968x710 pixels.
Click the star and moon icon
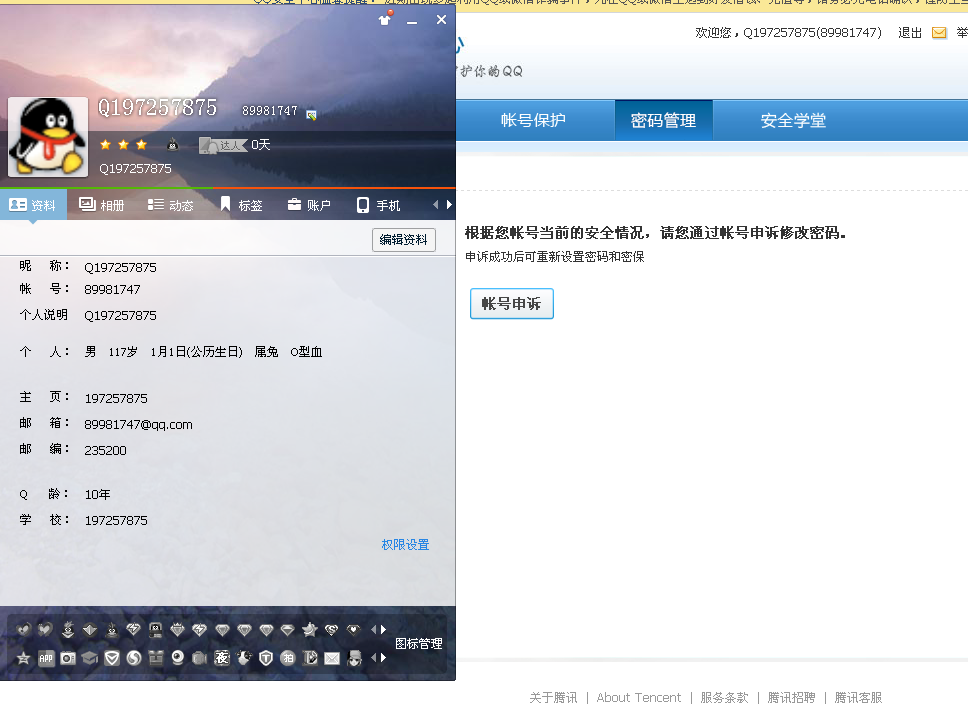pos(309,630)
